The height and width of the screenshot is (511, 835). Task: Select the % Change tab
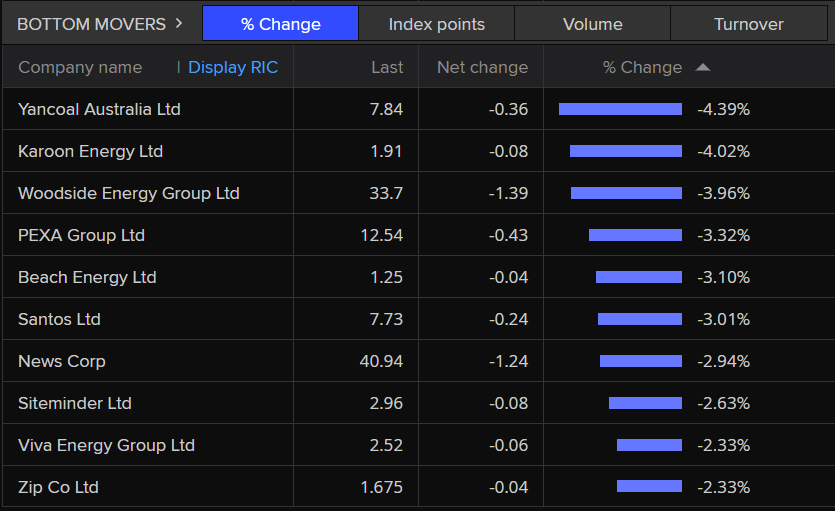pos(281,24)
